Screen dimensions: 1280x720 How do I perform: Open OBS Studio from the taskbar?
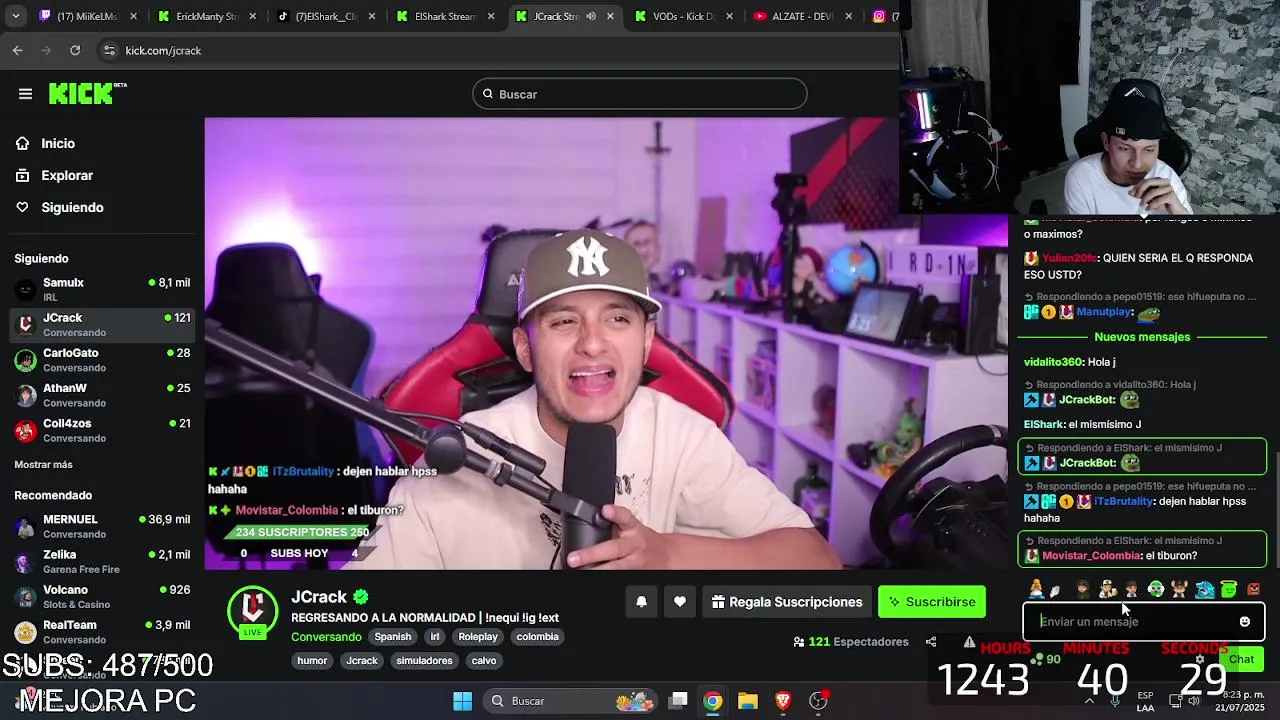click(x=818, y=701)
